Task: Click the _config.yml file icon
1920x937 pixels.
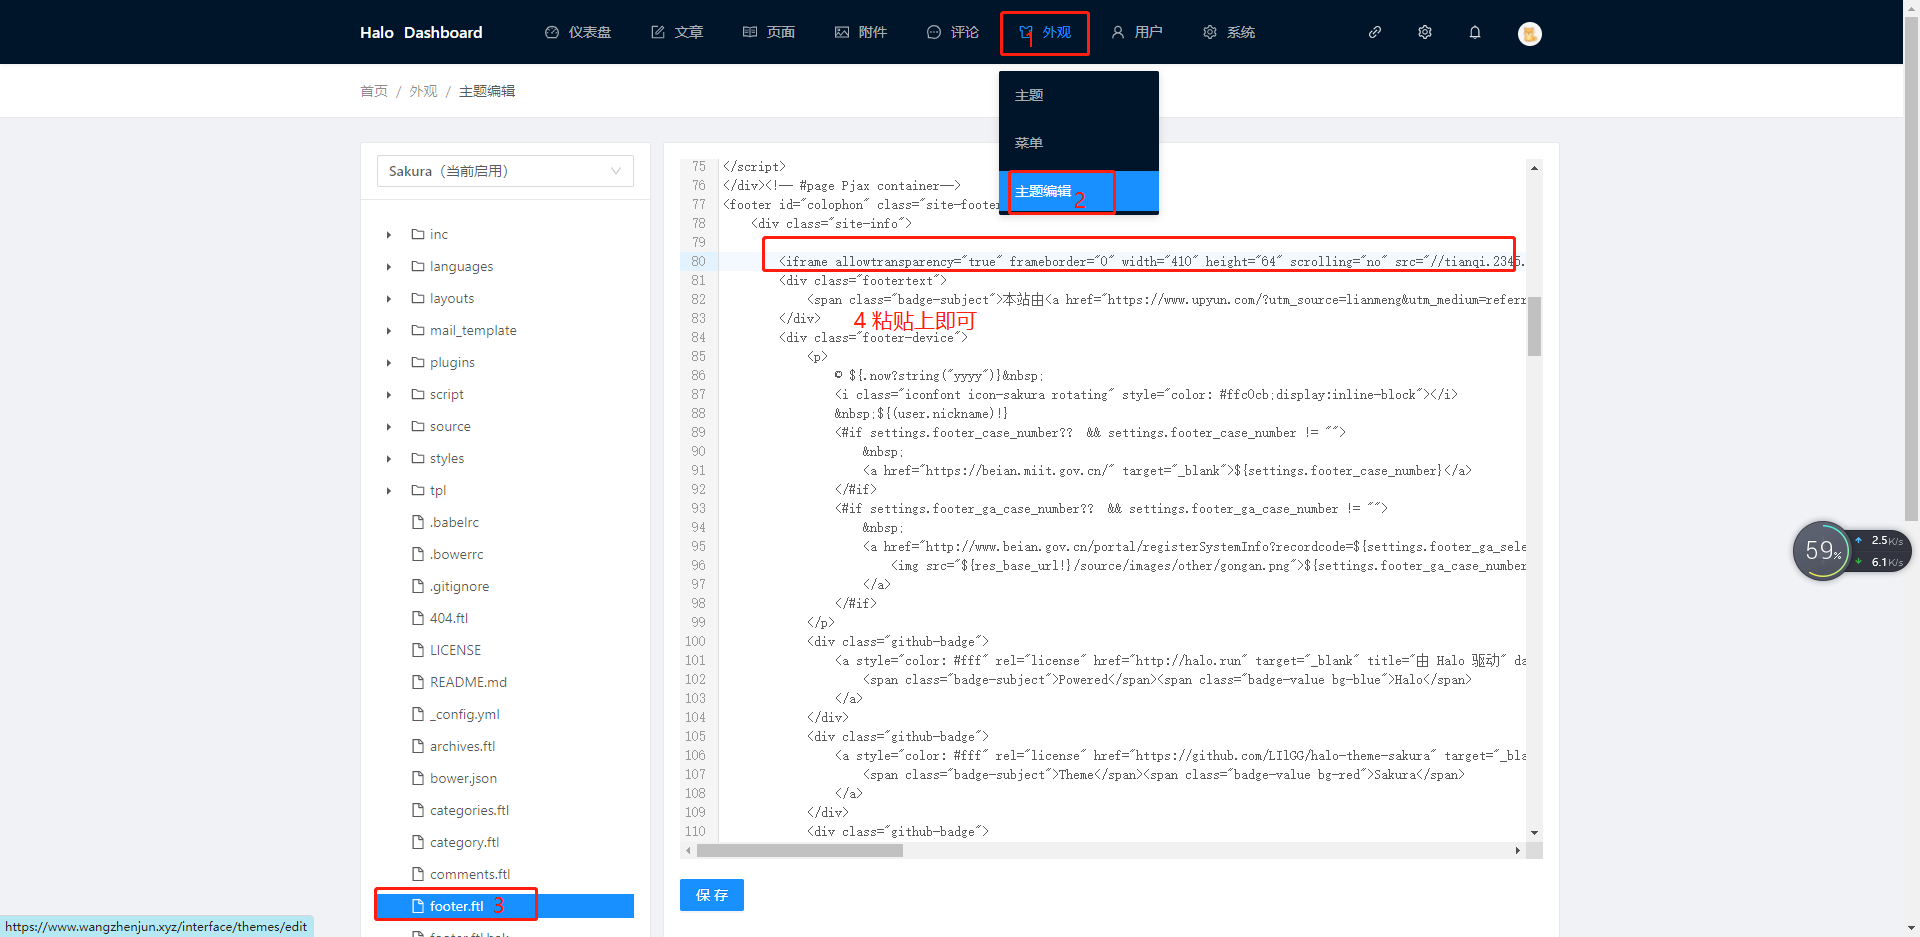Action: click(418, 714)
